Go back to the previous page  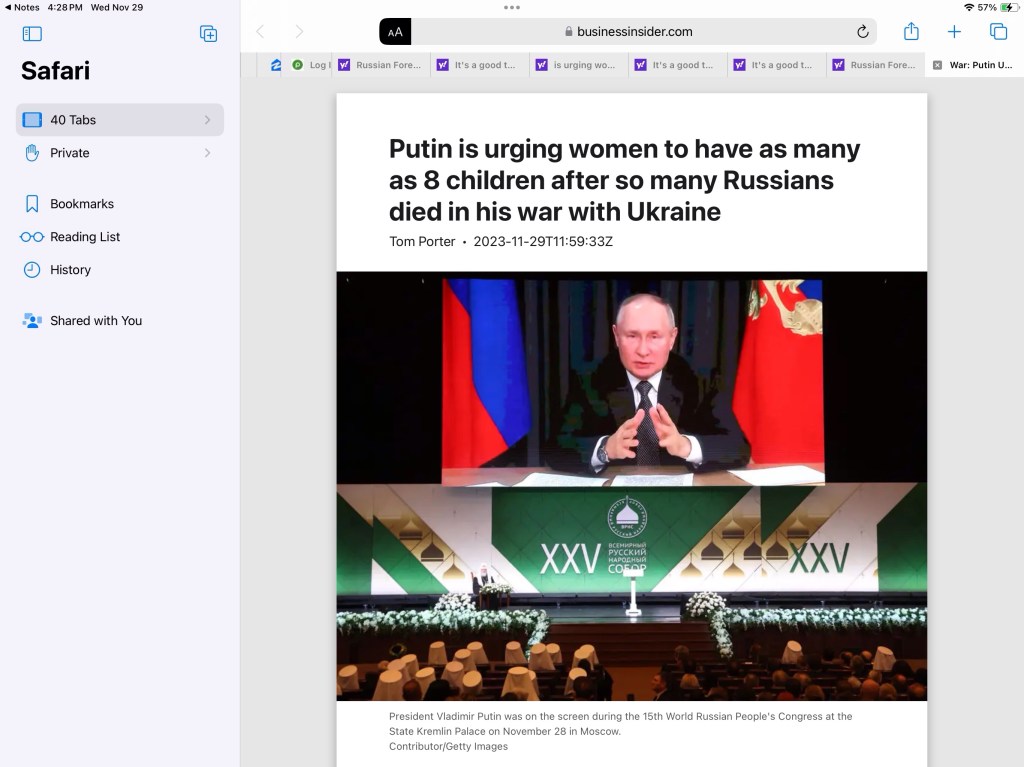point(260,32)
